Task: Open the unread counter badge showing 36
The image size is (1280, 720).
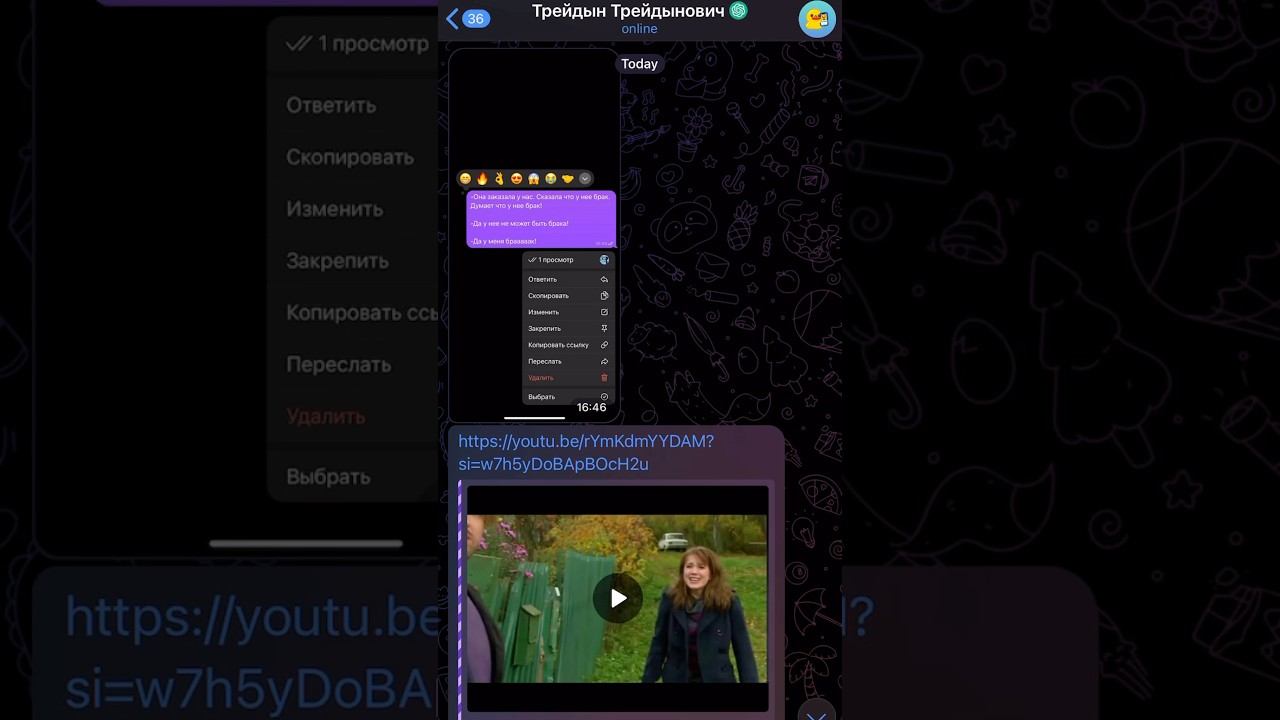Action: click(x=475, y=19)
